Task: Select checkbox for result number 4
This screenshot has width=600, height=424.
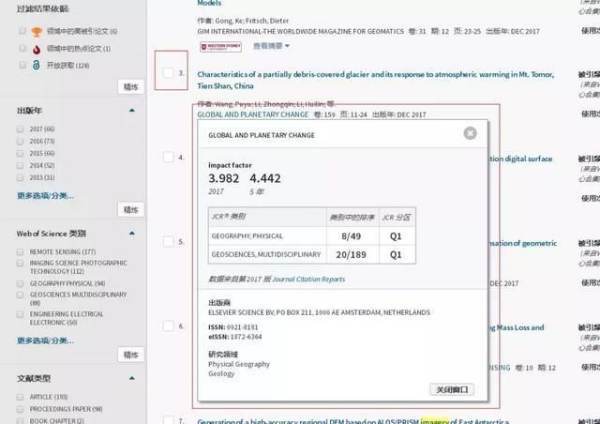Action: (x=168, y=157)
